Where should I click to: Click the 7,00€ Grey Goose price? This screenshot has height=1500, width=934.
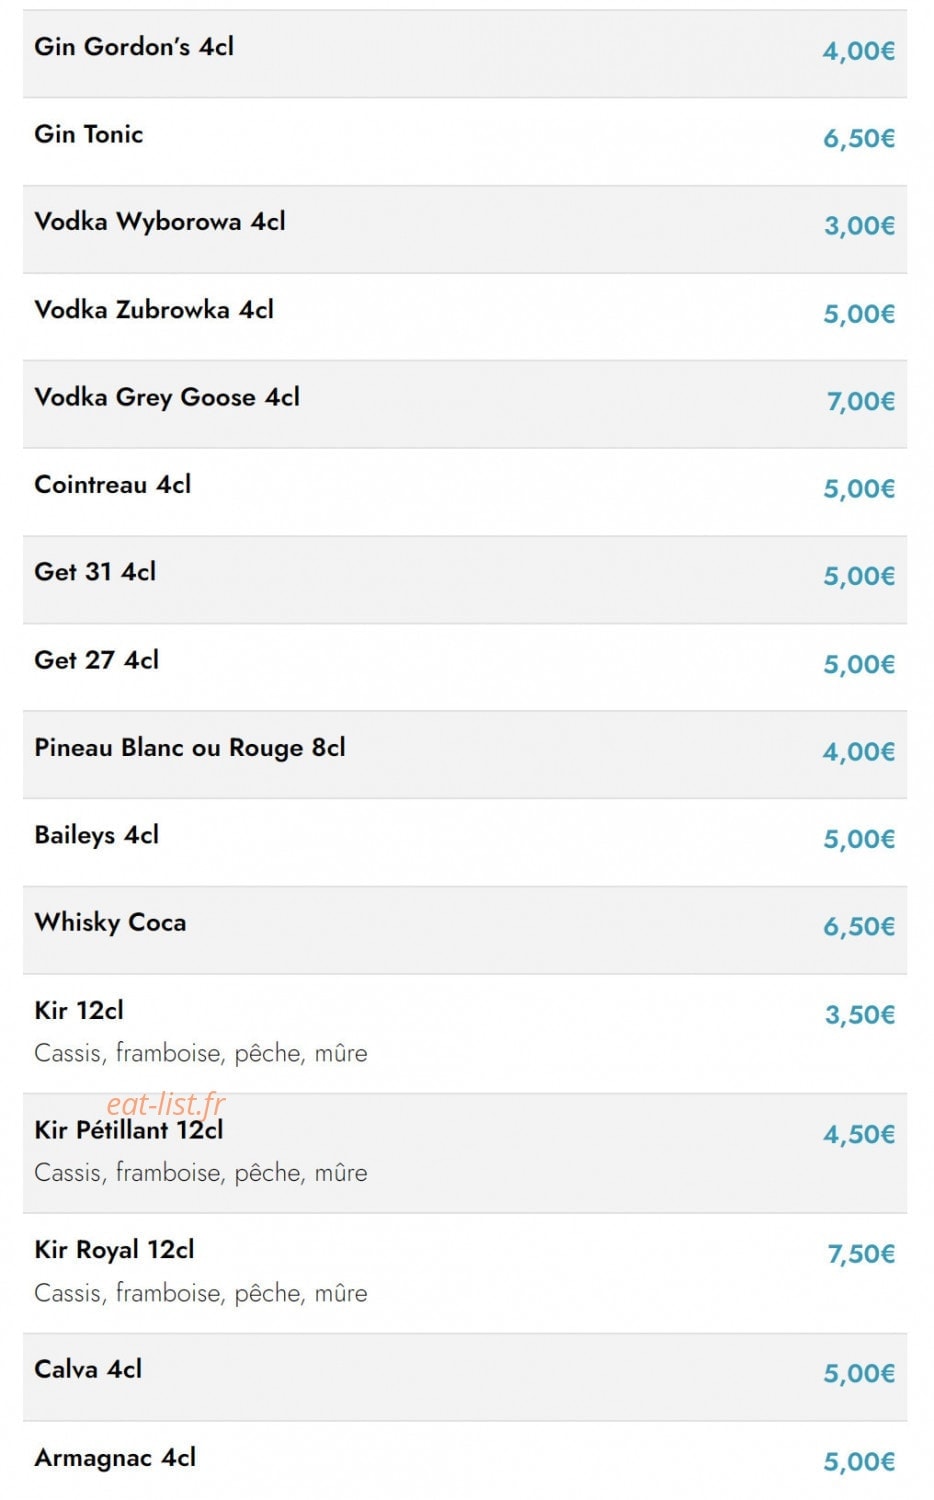(861, 401)
